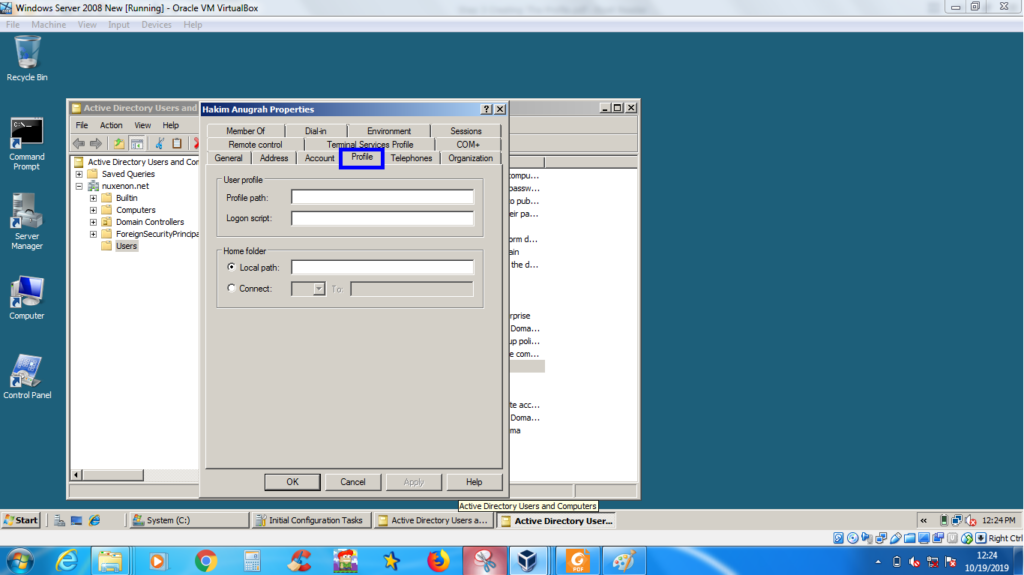The image size is (1024, 575).
Task: Select the Computer desktop icon
Action: coord(27,298)
